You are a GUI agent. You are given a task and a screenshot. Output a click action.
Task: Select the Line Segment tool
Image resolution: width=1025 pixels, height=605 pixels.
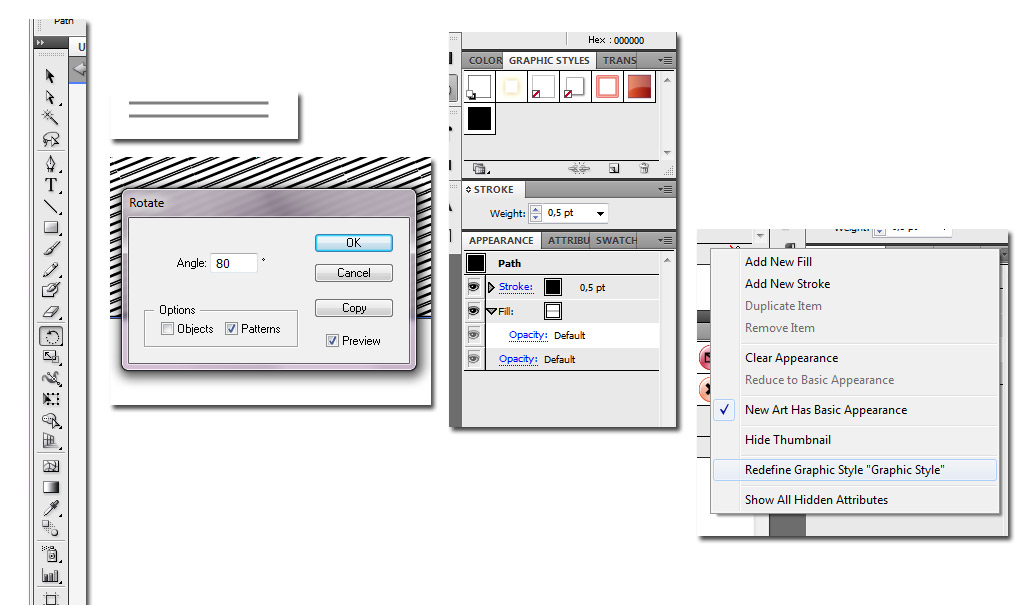click(x=50, y=206)
